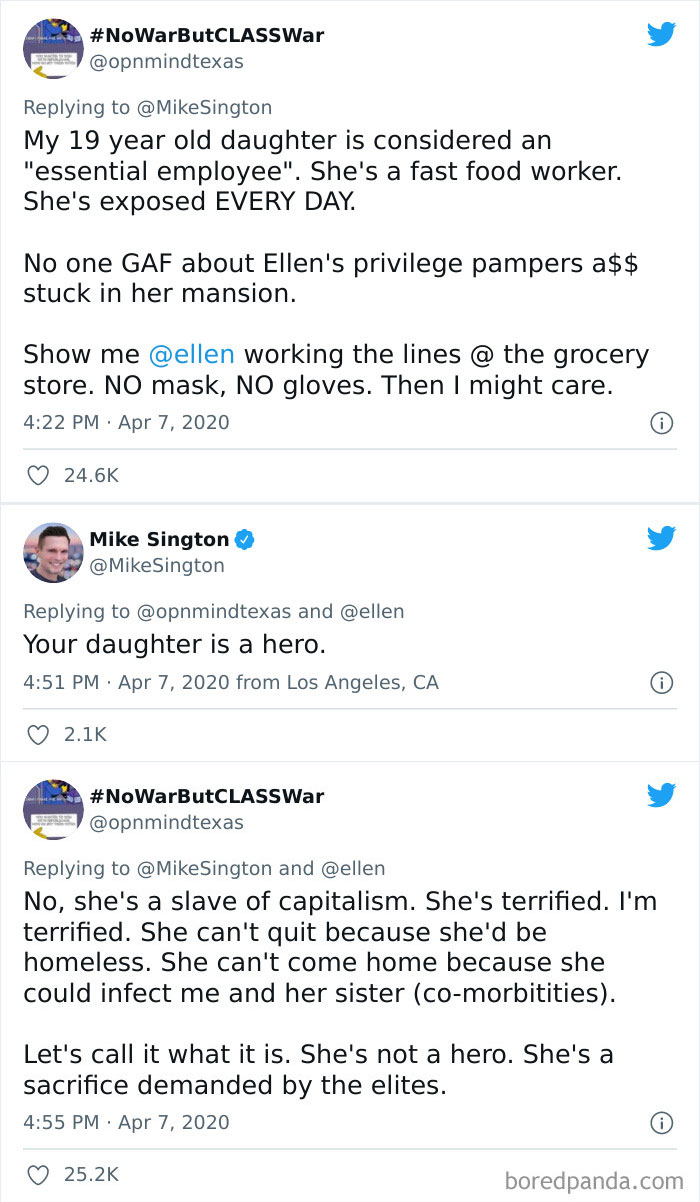Image resolution: width=700 pixels, height=1202 pixels.
Task: Like Mike Sington's reply
Action: click(x=37, y=734)
